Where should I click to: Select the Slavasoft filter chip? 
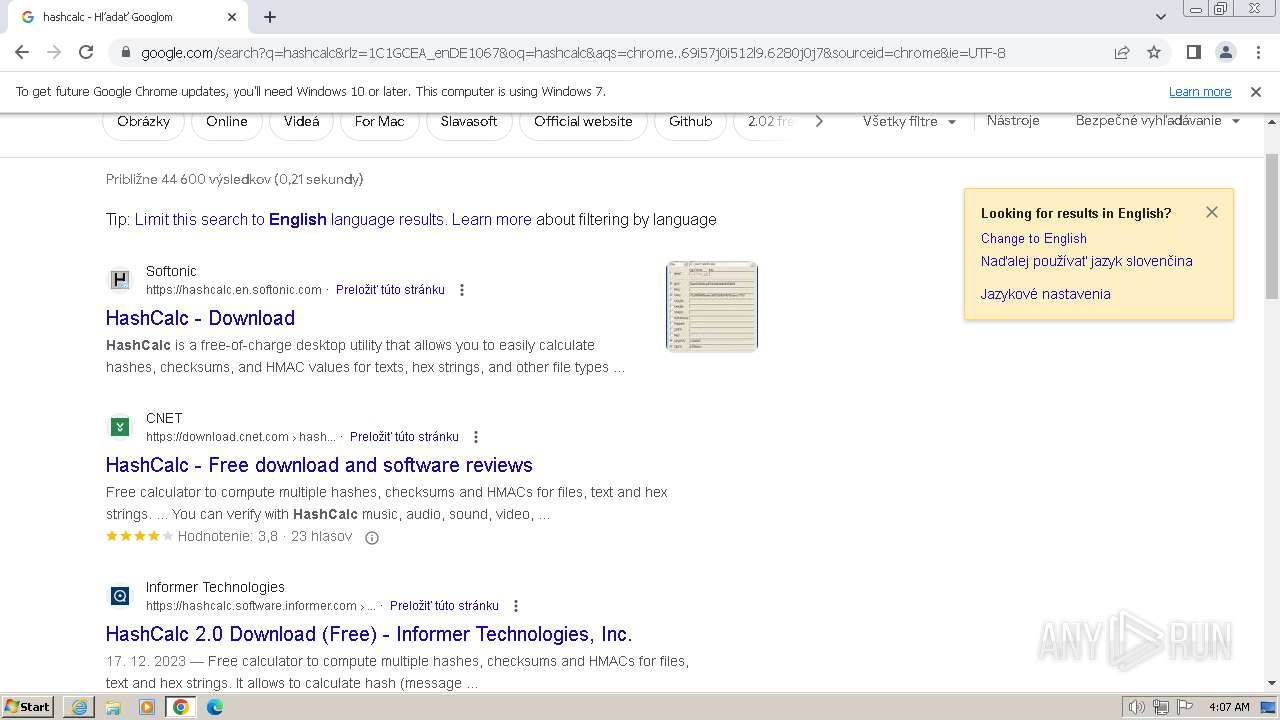469,121
